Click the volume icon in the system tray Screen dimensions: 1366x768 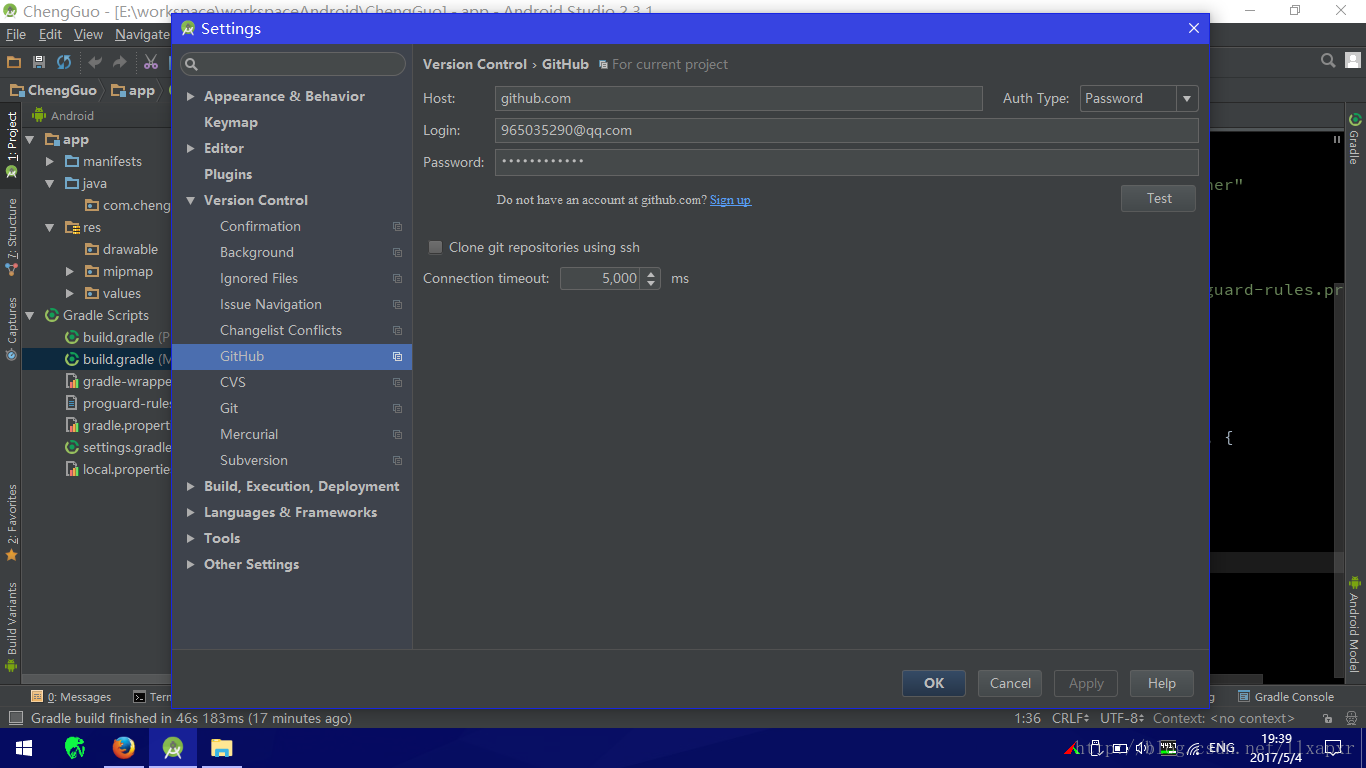[x=1142, y=748]
